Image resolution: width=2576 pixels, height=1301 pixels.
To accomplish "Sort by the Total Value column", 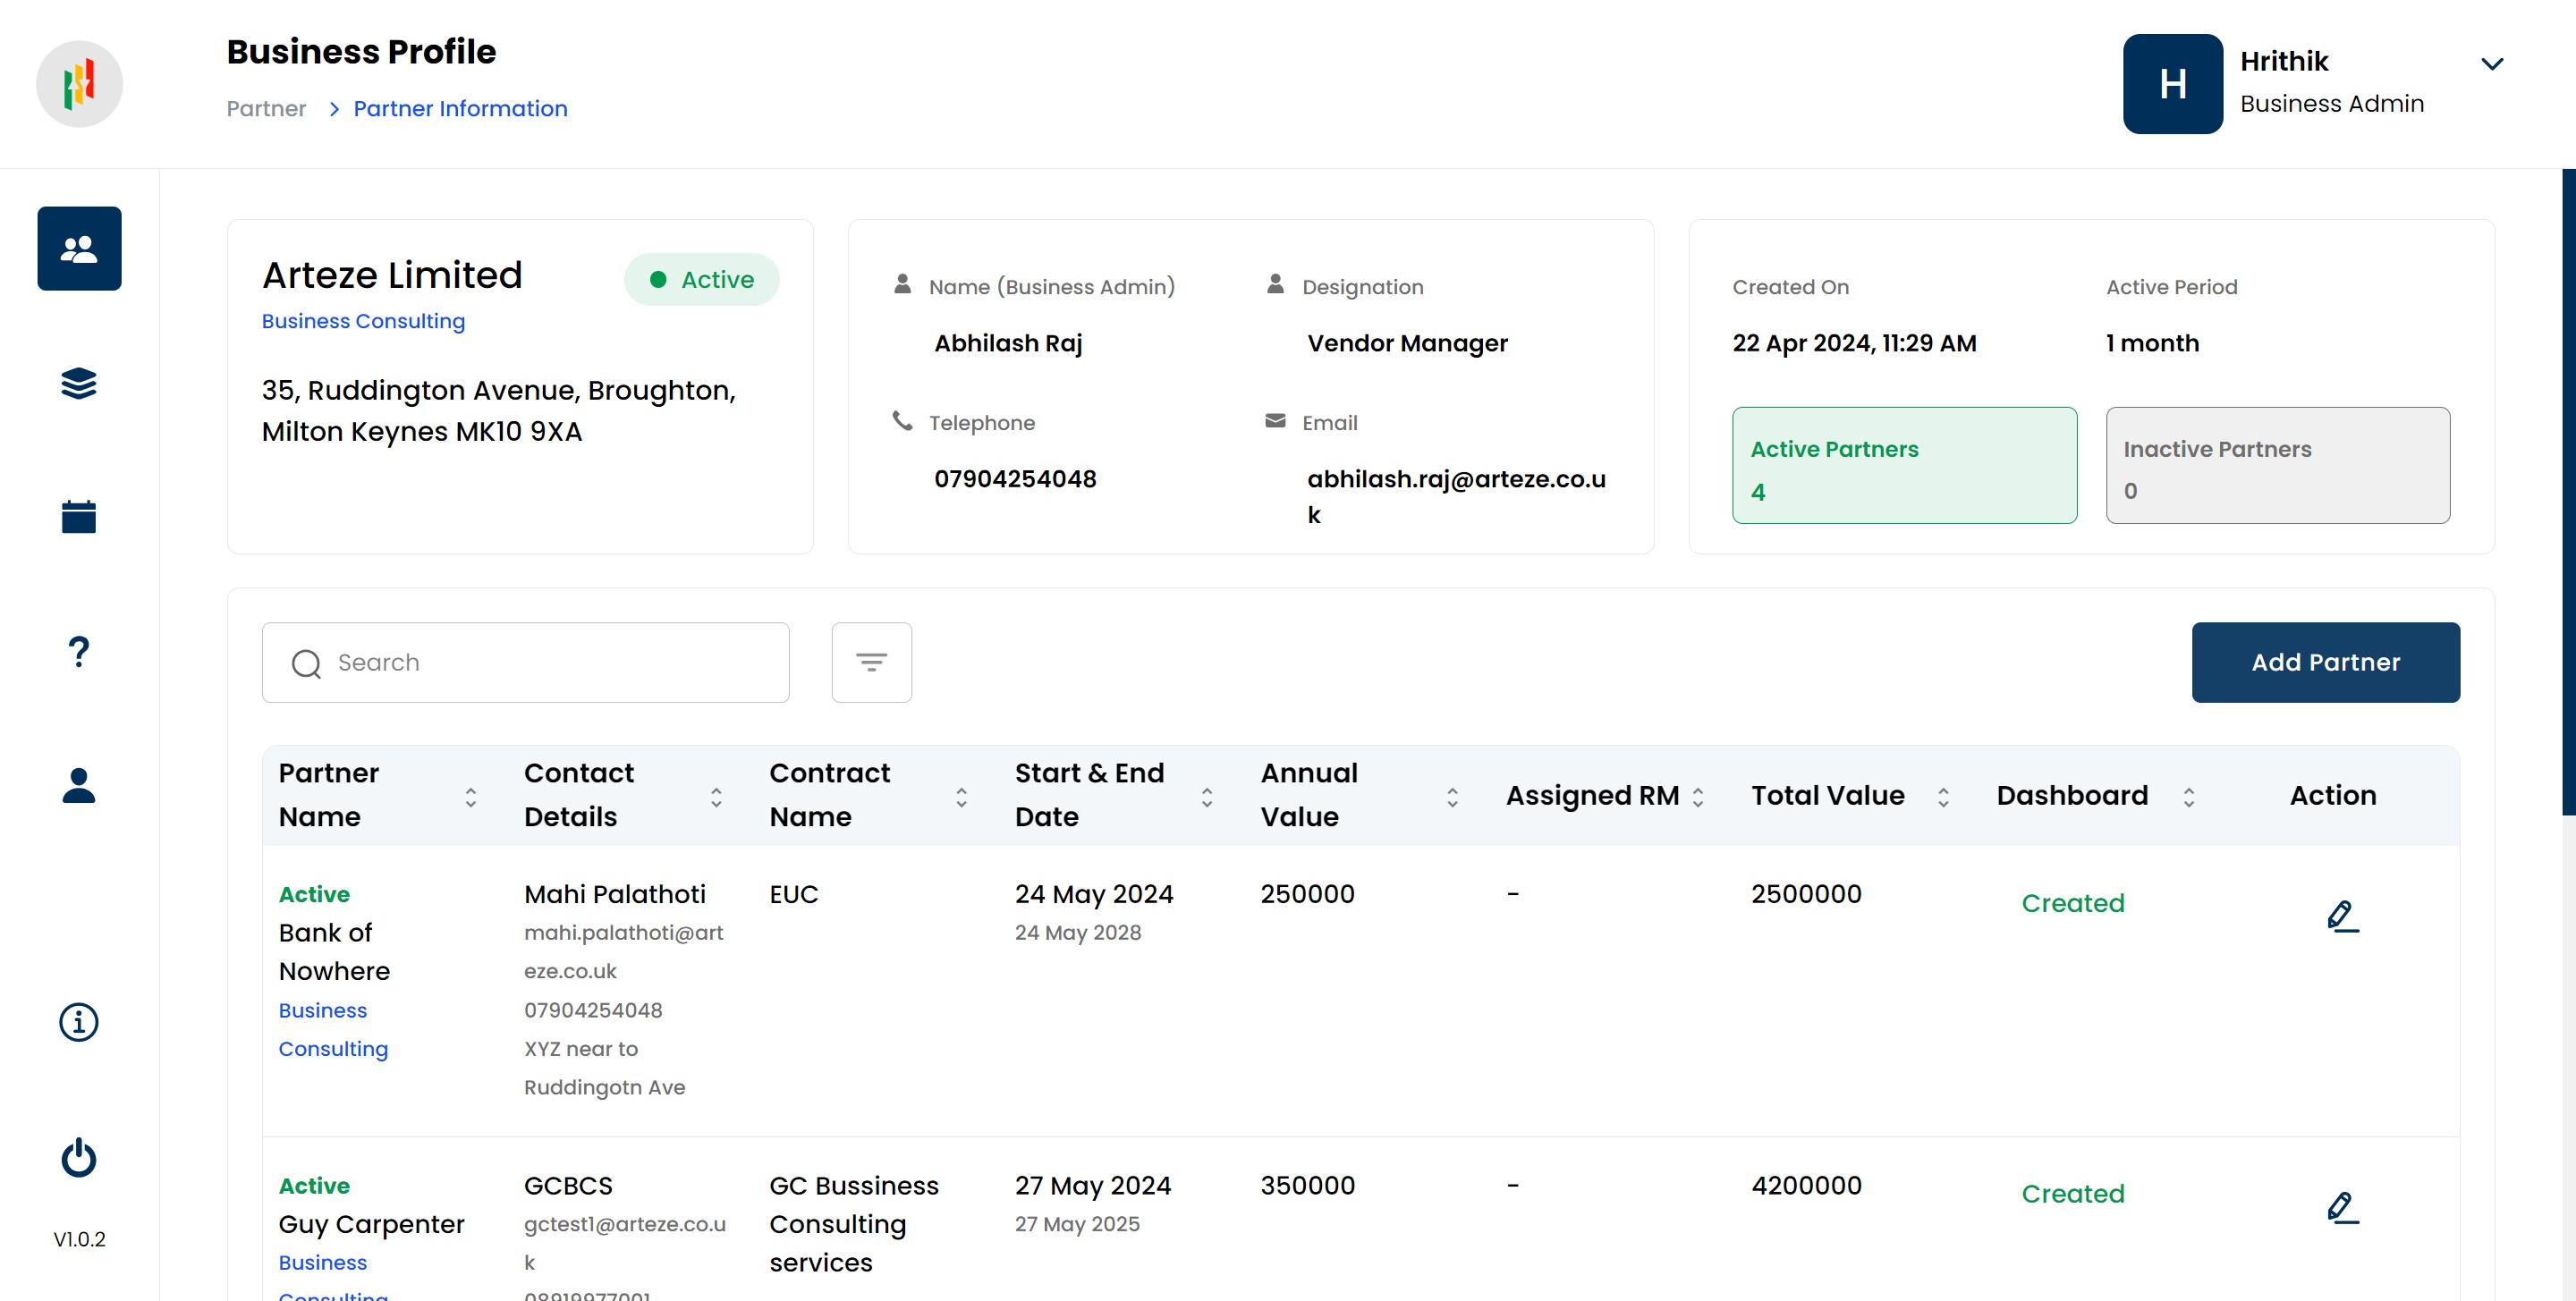I will click(1942, 796).
